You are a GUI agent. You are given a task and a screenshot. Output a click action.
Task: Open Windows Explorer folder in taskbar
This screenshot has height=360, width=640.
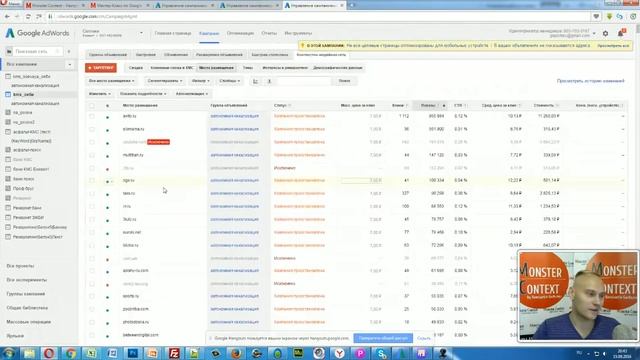click(29, 353)
